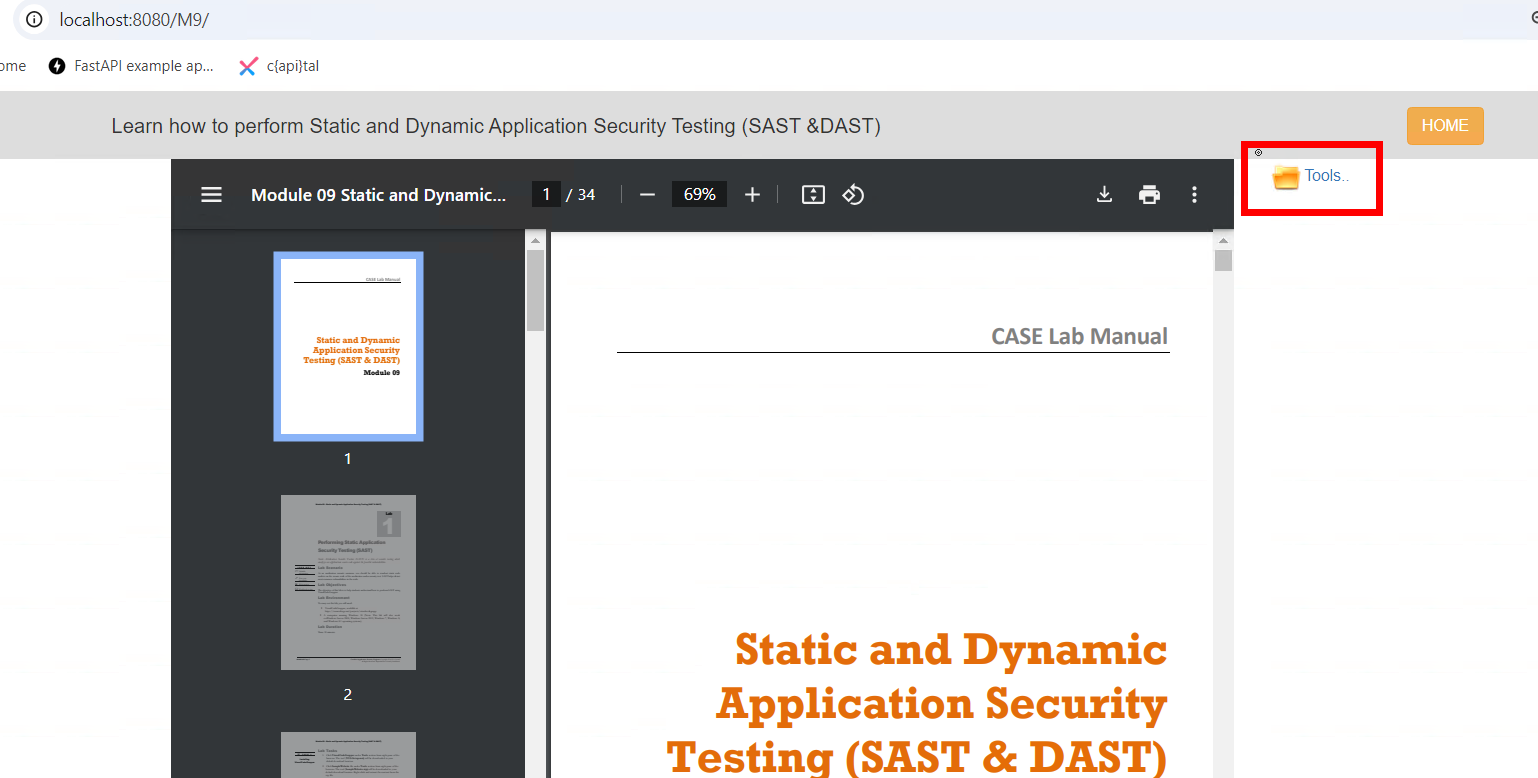Click the / 34 total pages text

pyautogui.click(x=581, y=195)
